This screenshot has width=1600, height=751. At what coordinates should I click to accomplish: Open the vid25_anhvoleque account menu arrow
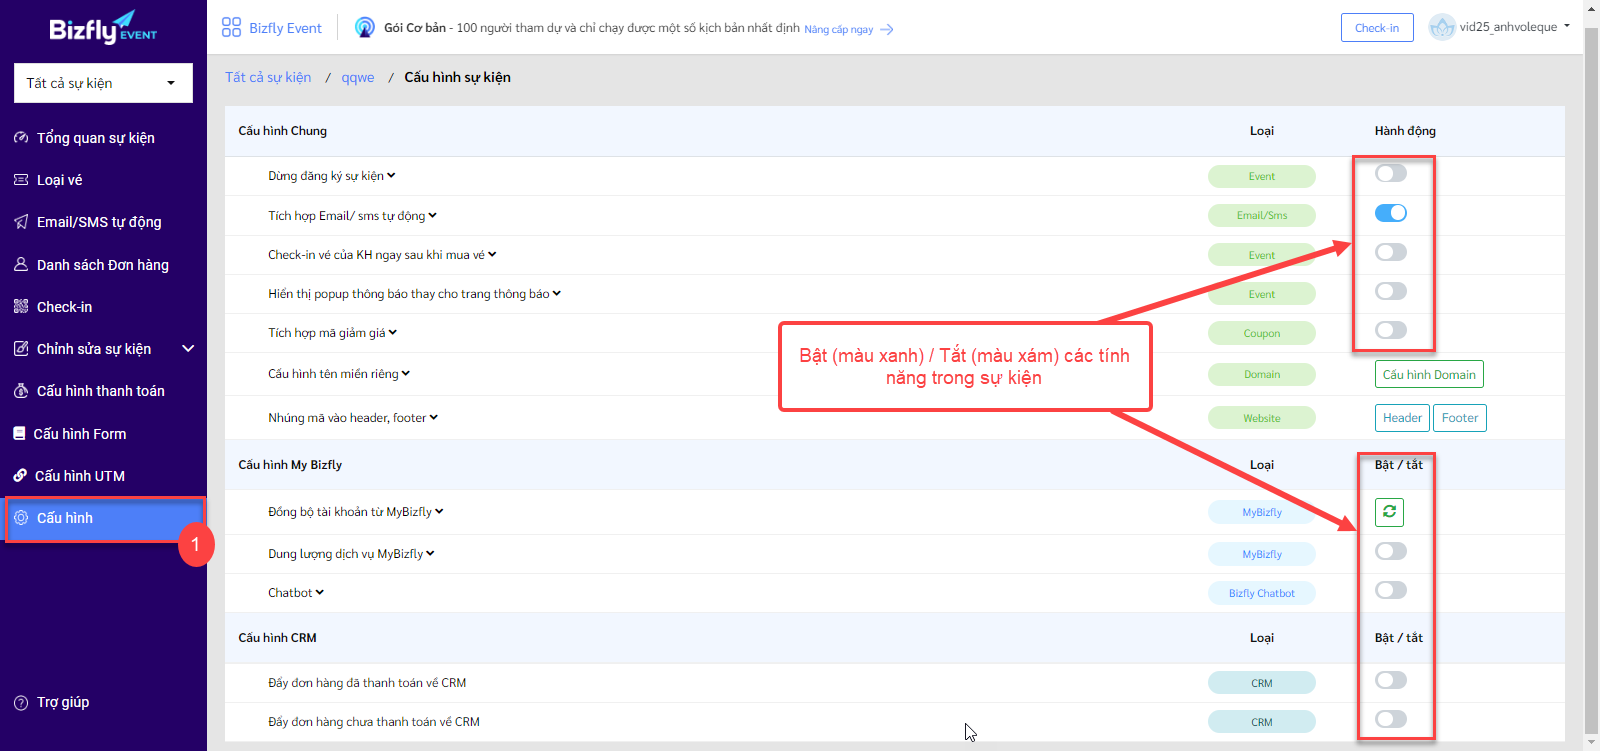coord(1566,26)
